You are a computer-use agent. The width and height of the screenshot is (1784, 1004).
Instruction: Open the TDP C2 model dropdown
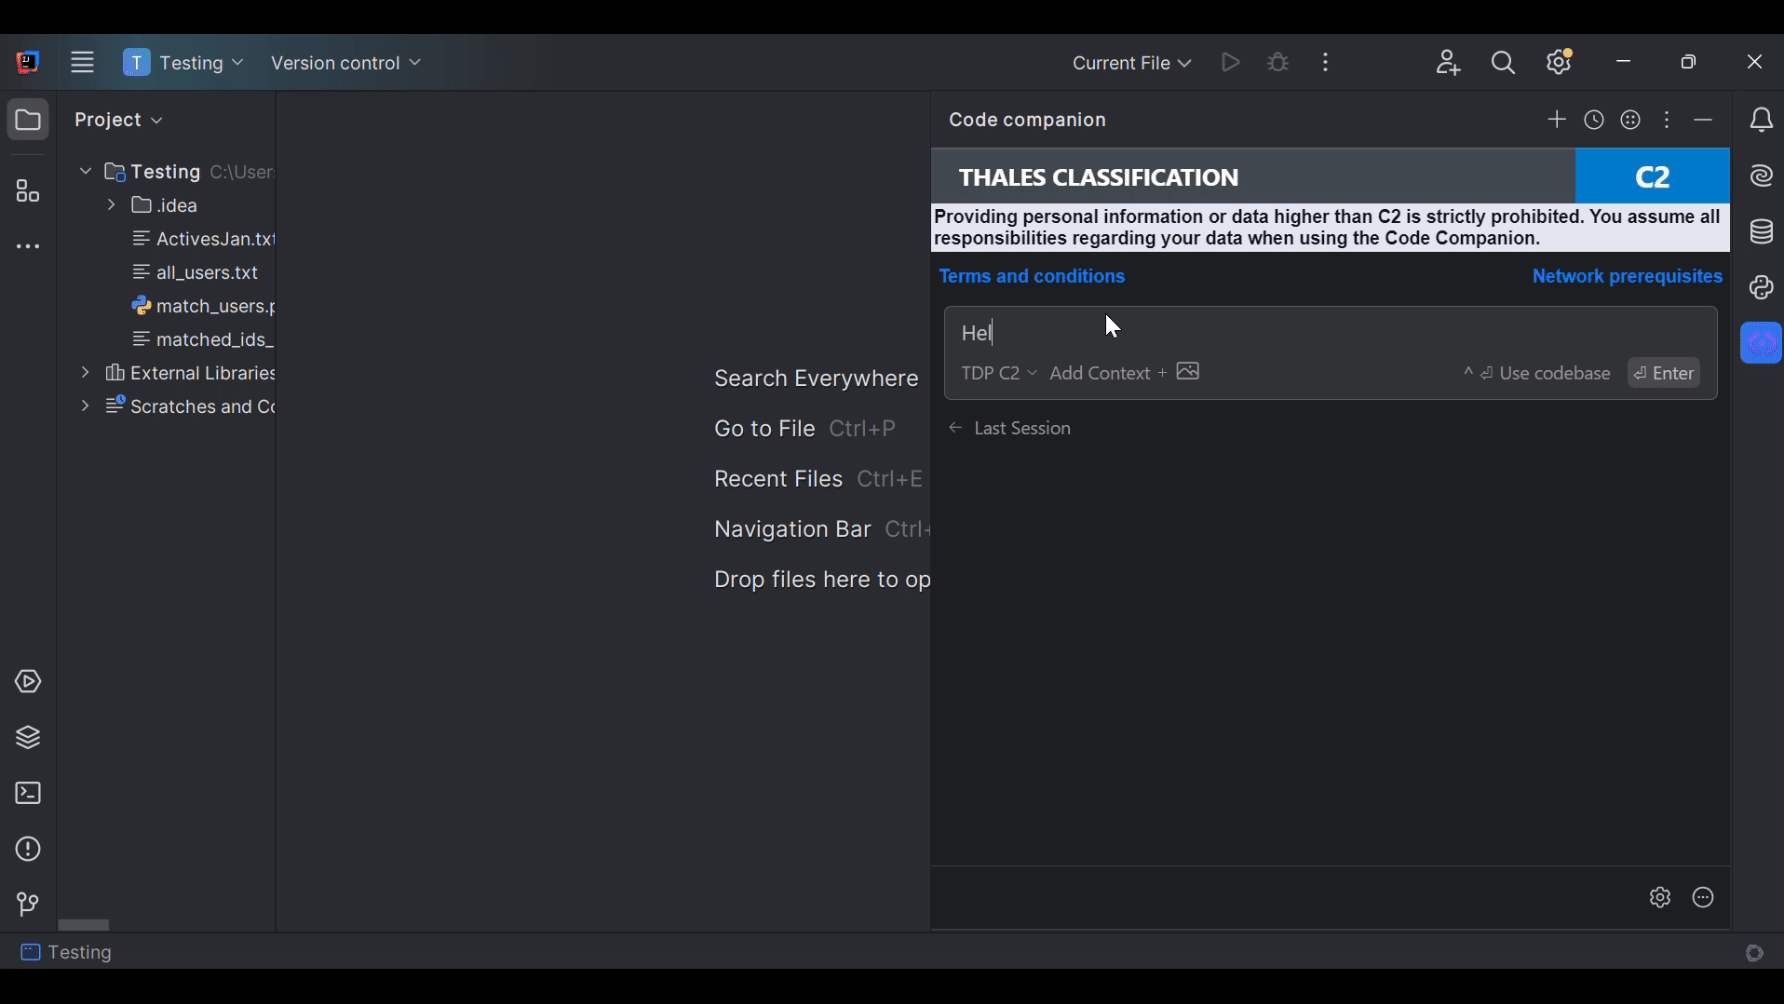(999, 373)
